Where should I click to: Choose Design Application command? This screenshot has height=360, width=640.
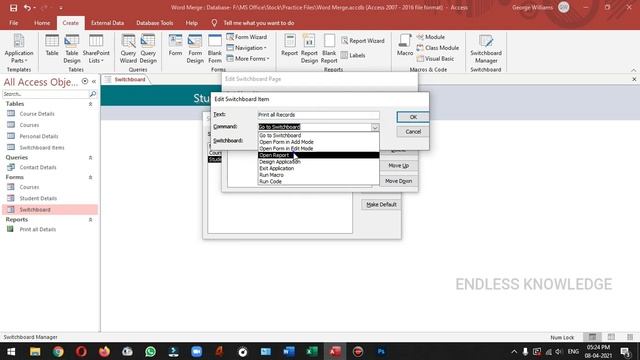pyautogui.click(x=318, y=162)
